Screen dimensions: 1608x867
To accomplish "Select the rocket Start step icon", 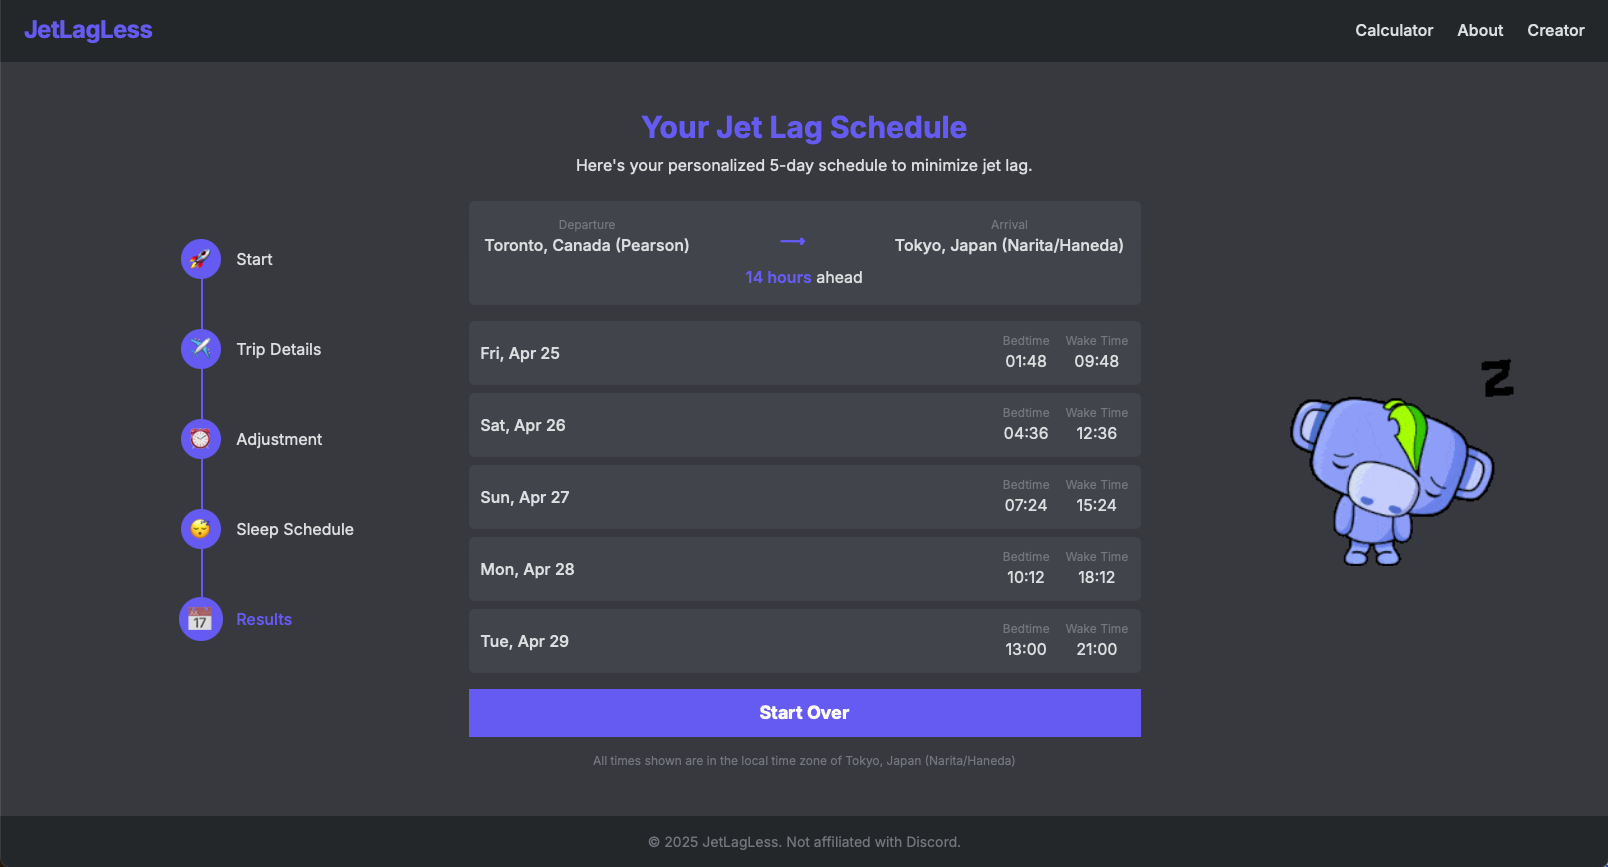I will [200, 258].
